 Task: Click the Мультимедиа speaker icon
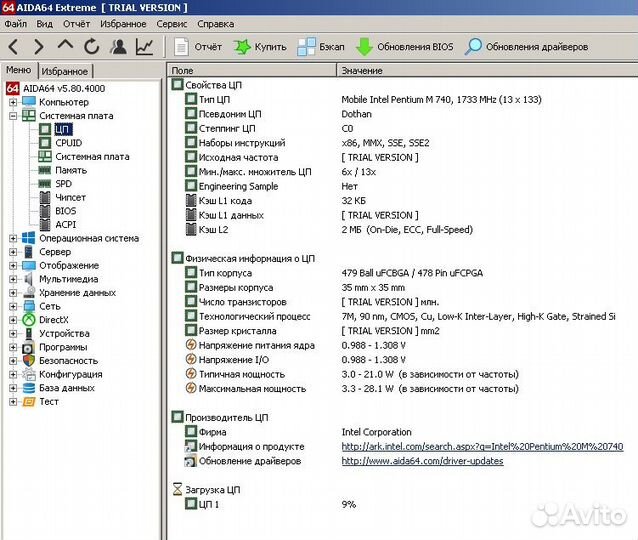(28, 279)
